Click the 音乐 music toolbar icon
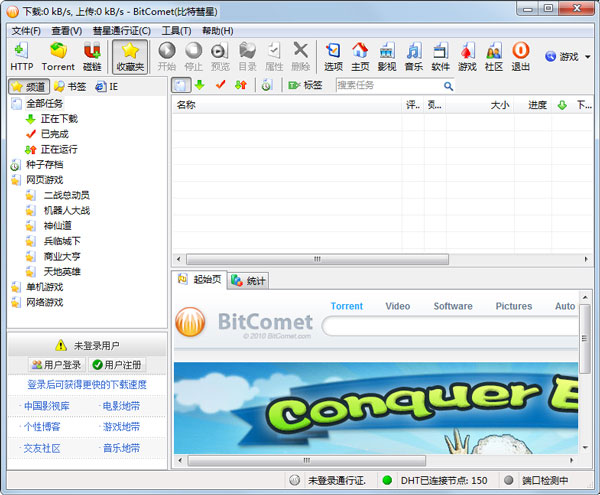 coord(413,56)
